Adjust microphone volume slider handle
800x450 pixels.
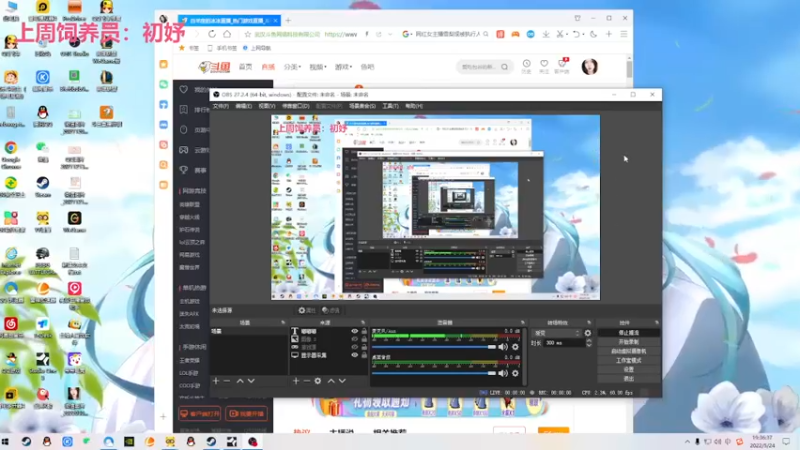pos(492,347)
